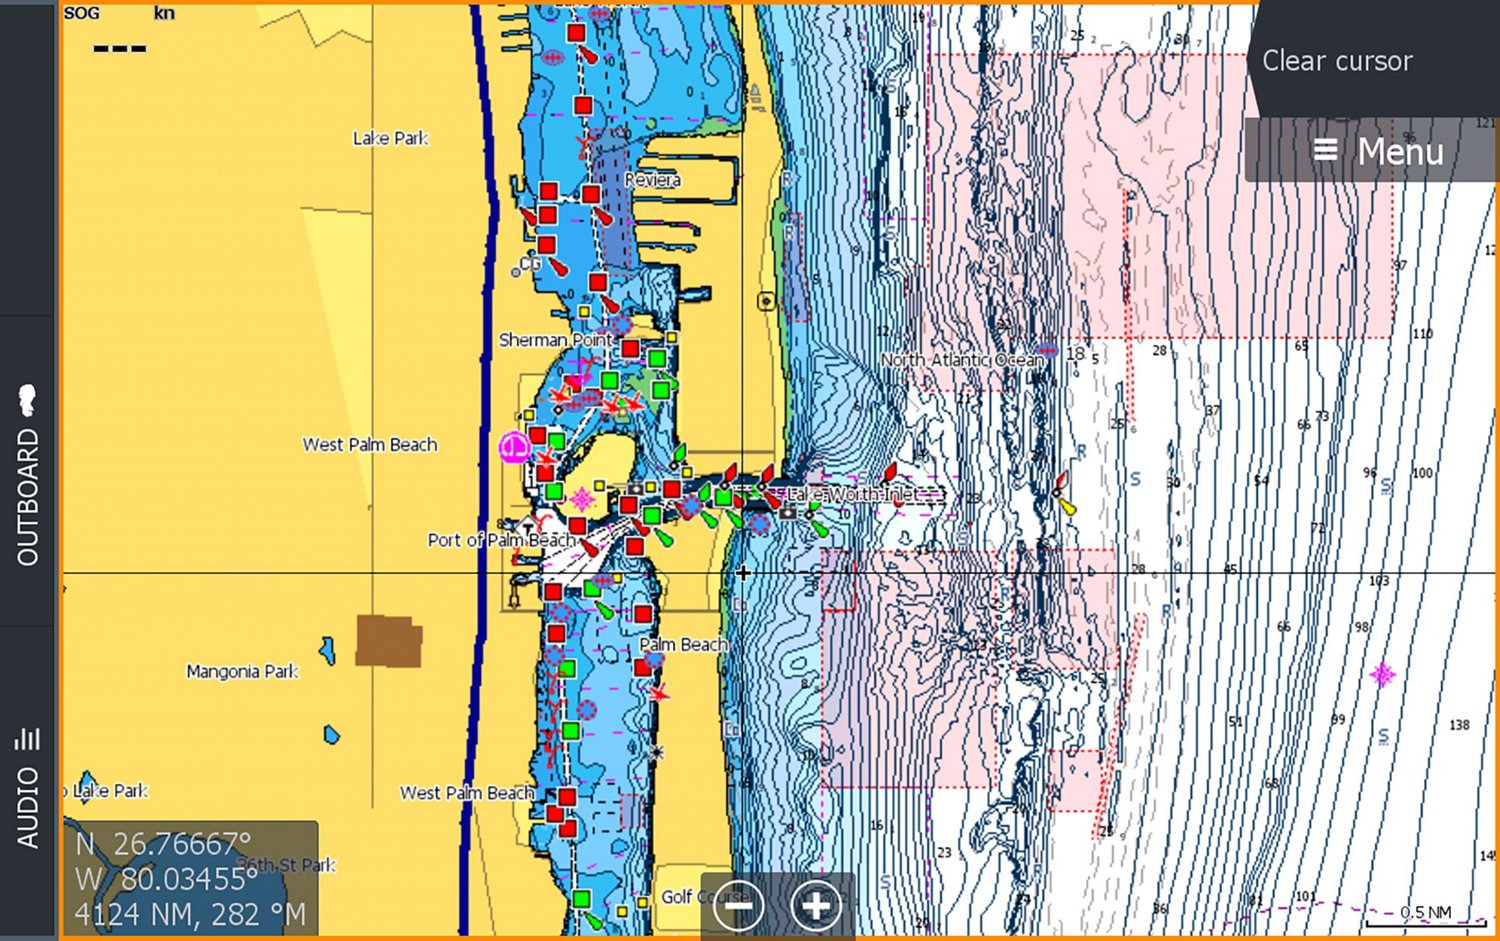Image resolution: width=1500 pixels, height=941 pixels.
Task: Tap the Sherman Point chart label
Action: [555, 340]
